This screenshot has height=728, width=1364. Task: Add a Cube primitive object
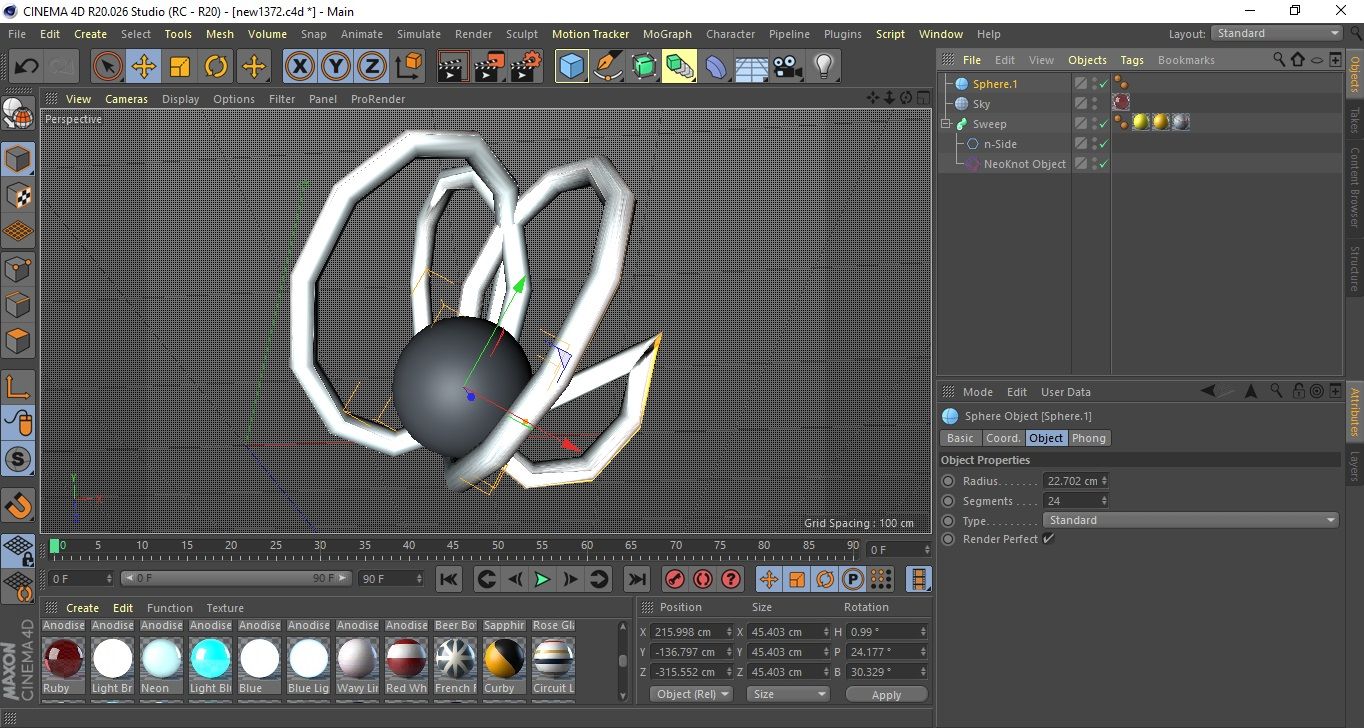[571, 67]
